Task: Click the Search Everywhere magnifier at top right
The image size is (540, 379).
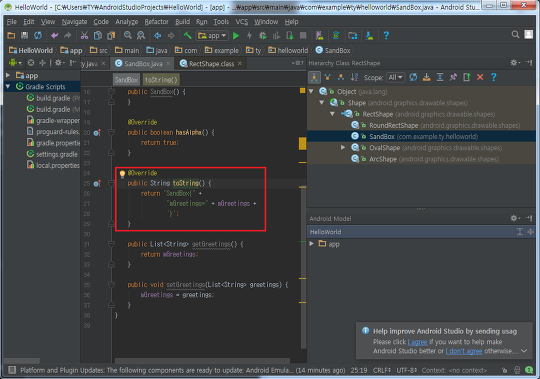Action: point(515,34)
